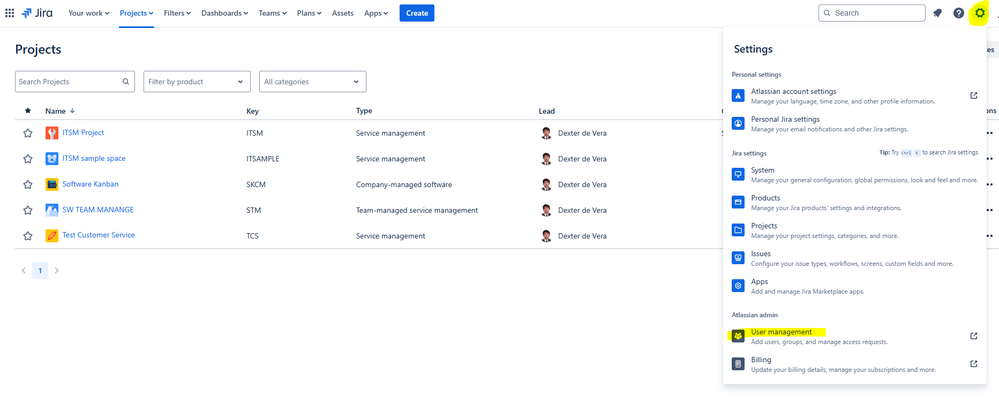Click the Software Kanban avatar icon
The height and width of the screenshot is (417, 999).
(x=52, y=184)
